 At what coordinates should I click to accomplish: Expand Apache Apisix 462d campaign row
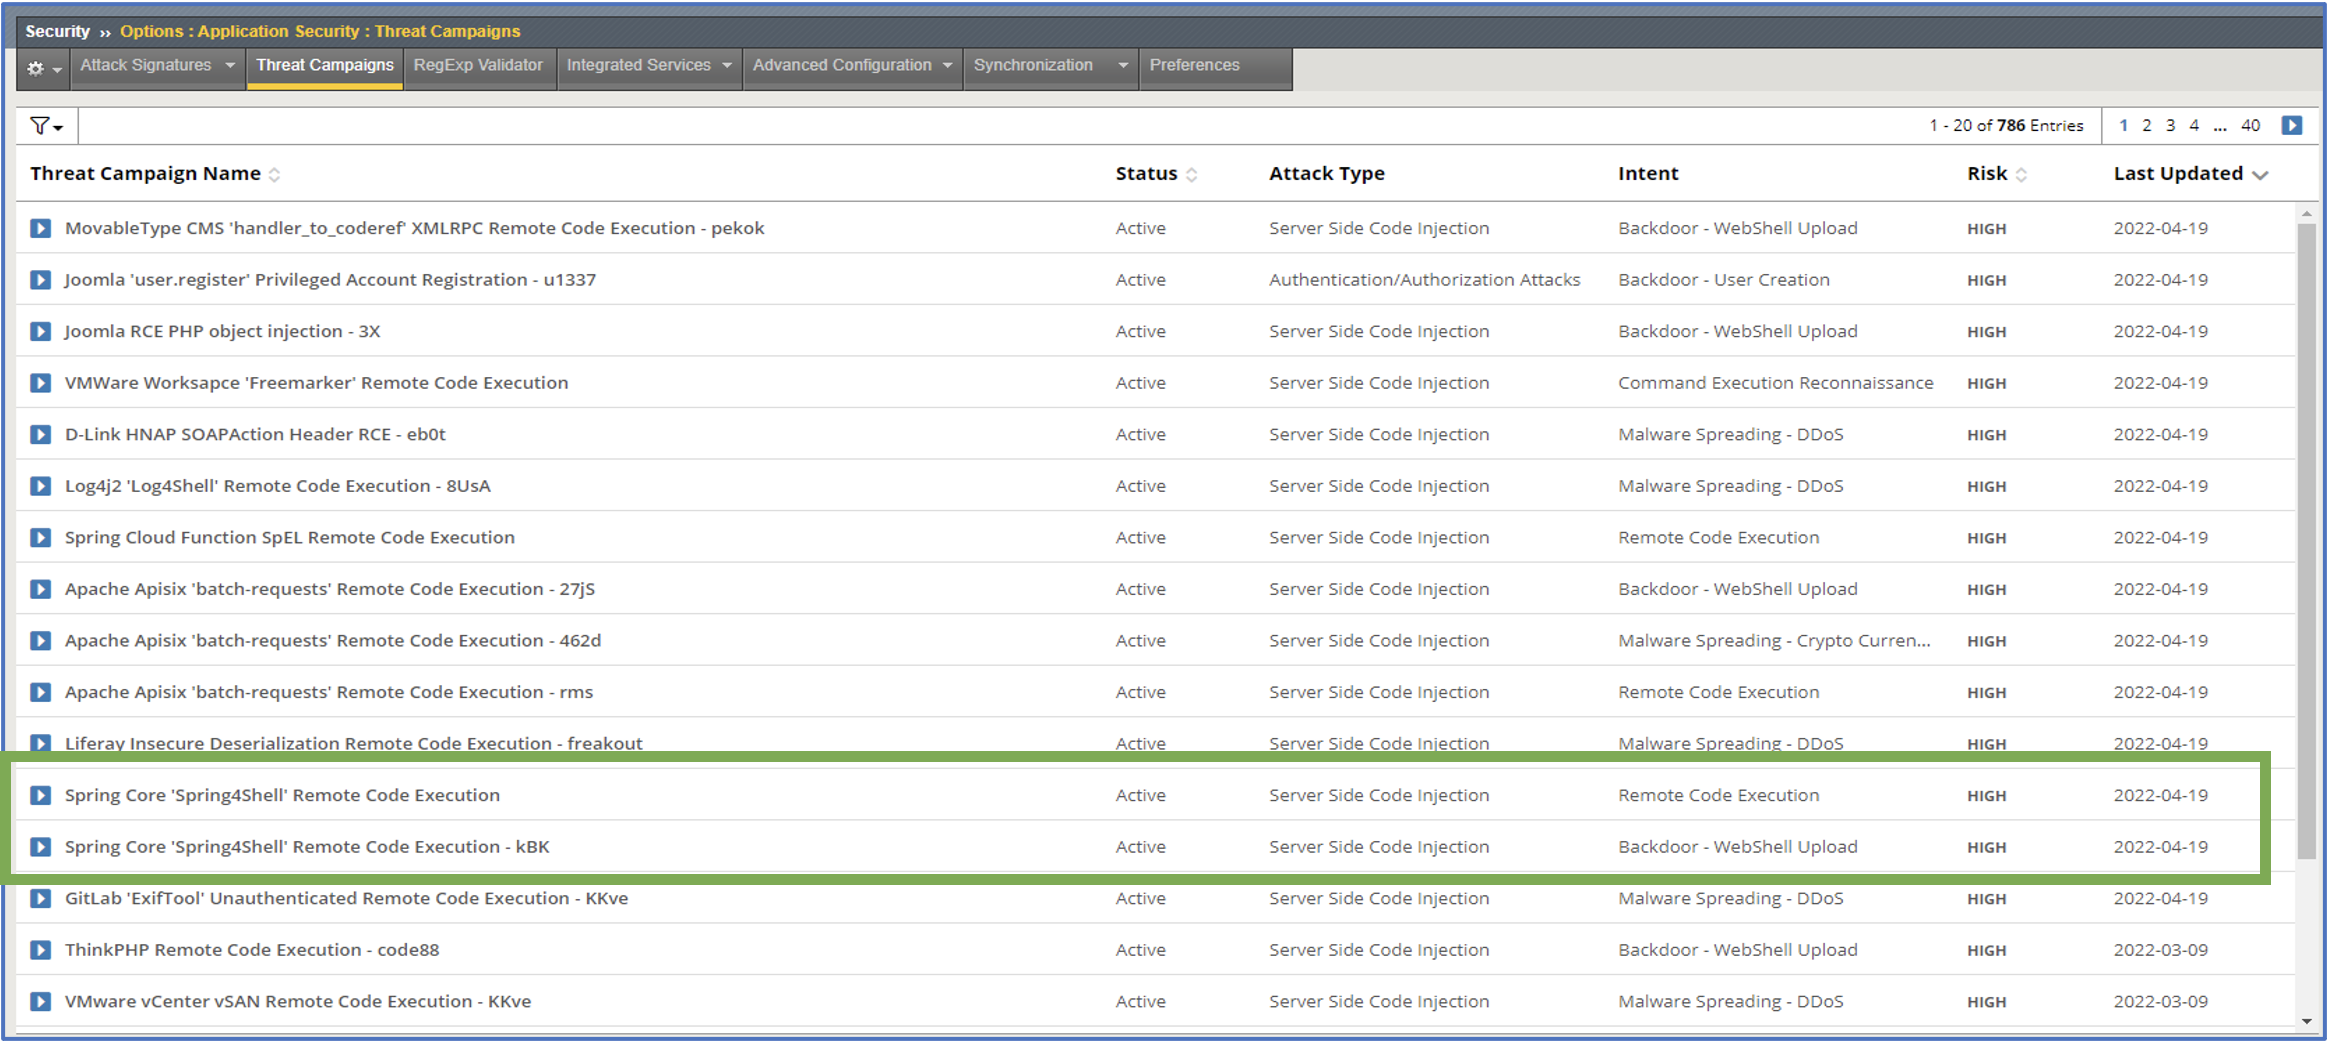40,641
